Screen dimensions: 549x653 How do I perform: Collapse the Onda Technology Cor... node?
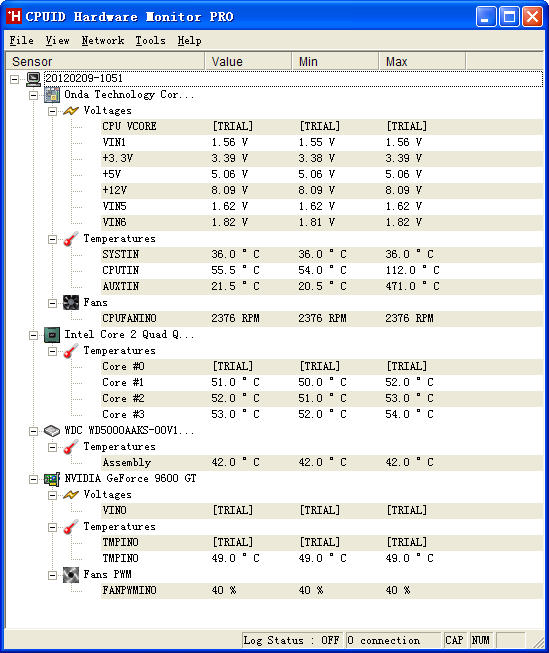click(33, 95)
